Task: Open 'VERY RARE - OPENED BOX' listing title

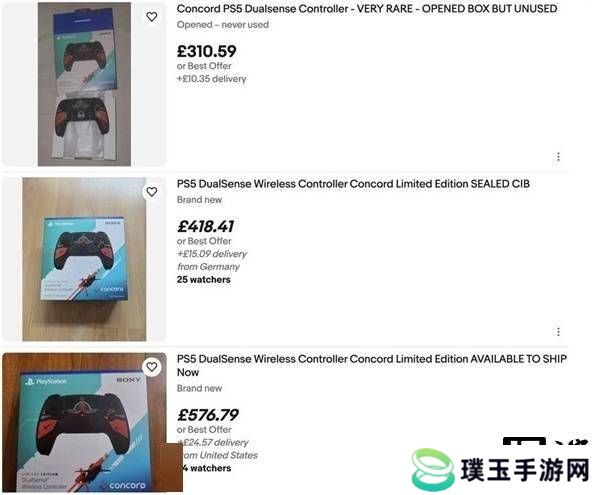Action: pyautogui.click(x=367, y=8)
